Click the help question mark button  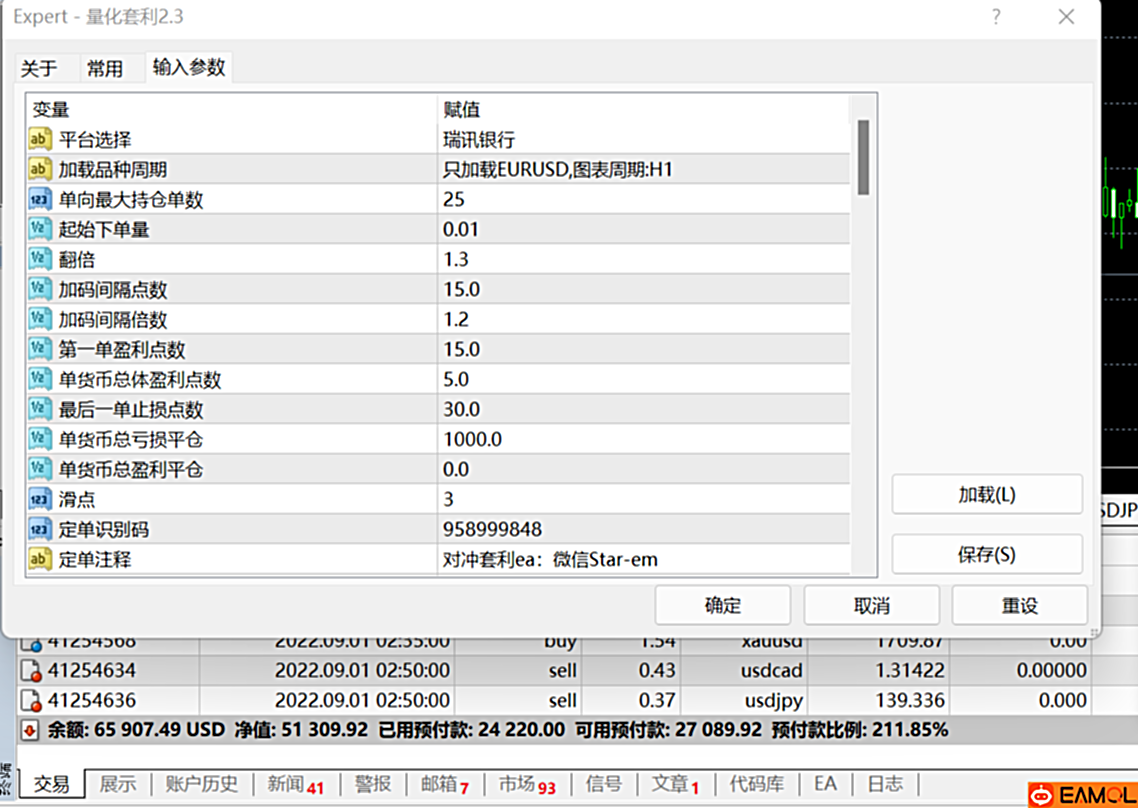(x=996, y=17)
